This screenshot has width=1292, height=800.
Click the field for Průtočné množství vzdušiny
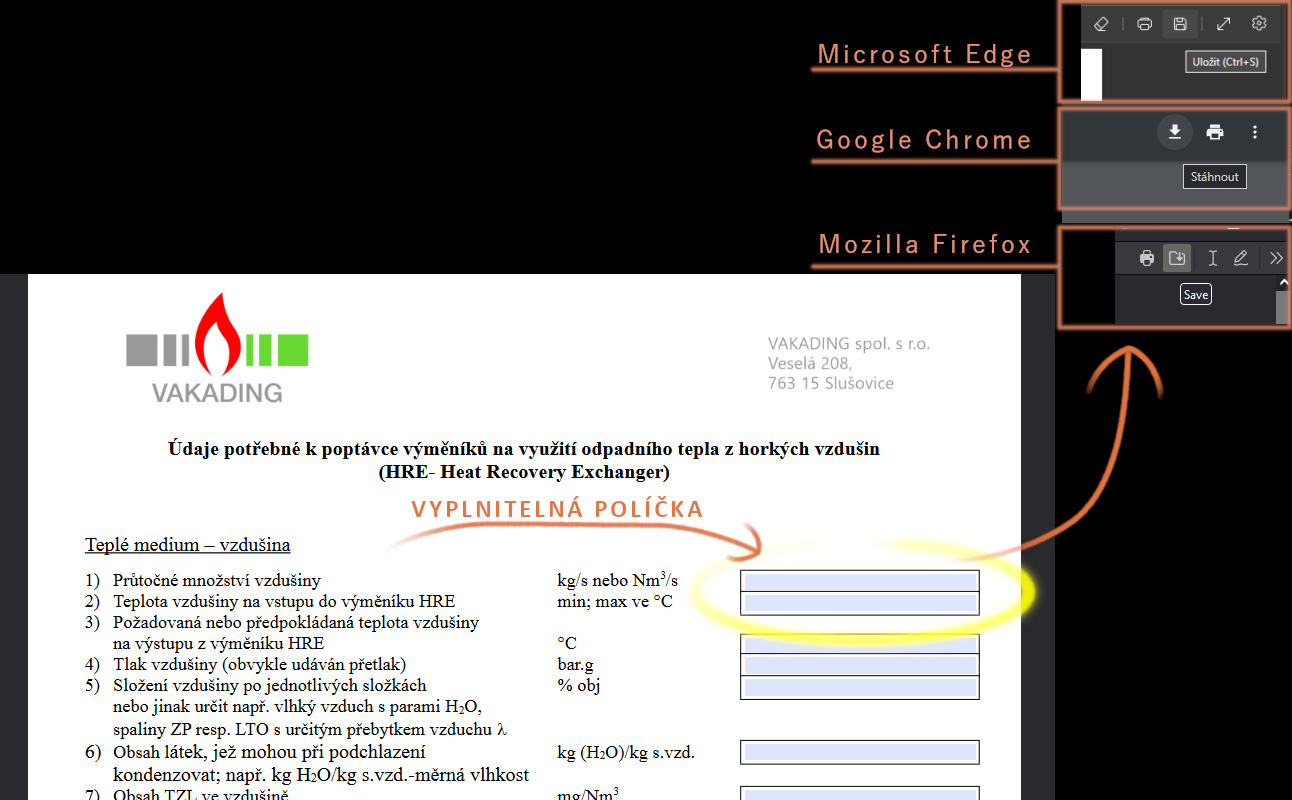tap(860, 582)
